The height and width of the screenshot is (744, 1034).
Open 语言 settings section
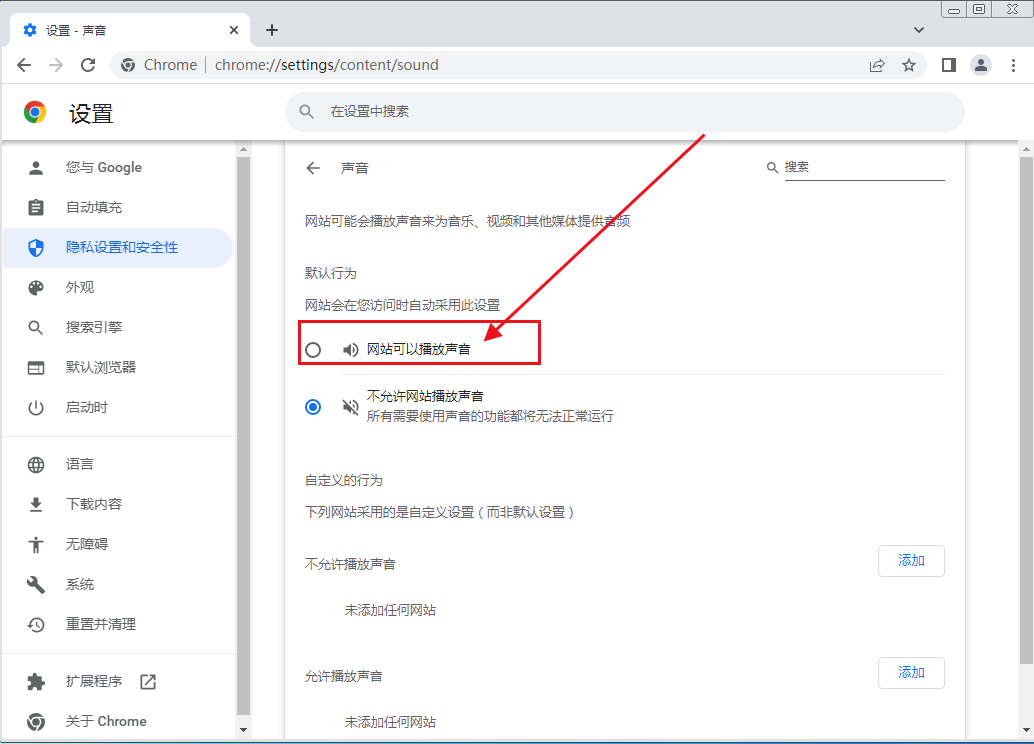click(119, 464)
